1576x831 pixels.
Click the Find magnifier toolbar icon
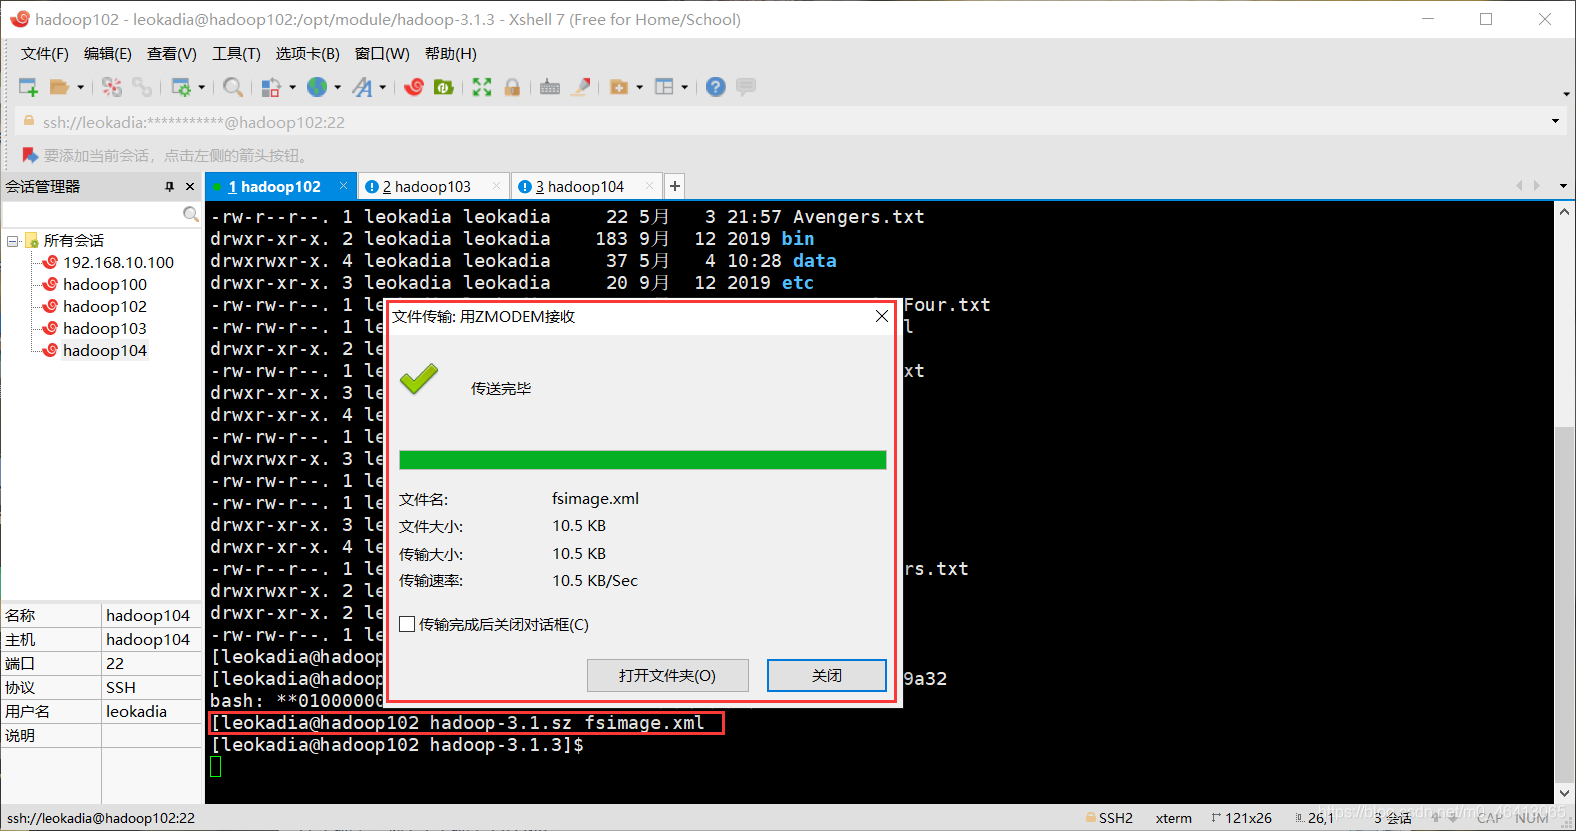point(233,87)
